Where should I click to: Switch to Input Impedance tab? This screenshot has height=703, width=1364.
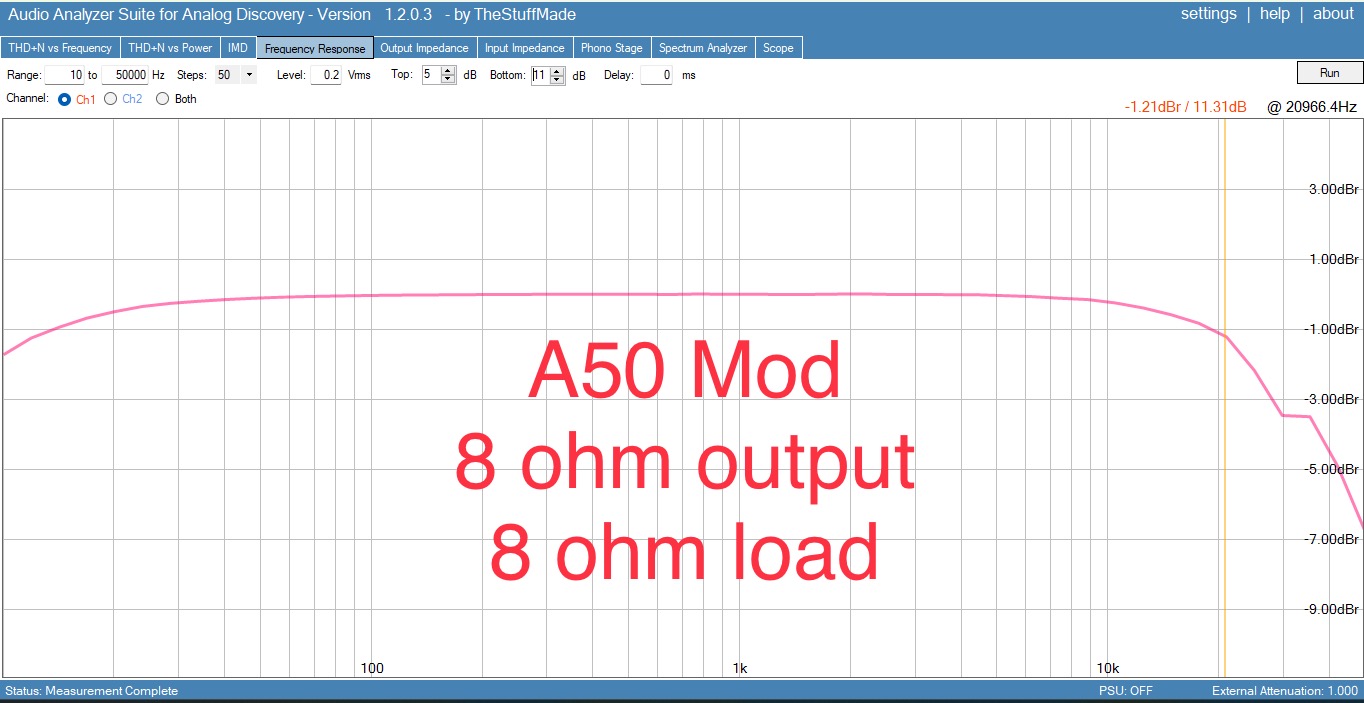tap(524, 48)
